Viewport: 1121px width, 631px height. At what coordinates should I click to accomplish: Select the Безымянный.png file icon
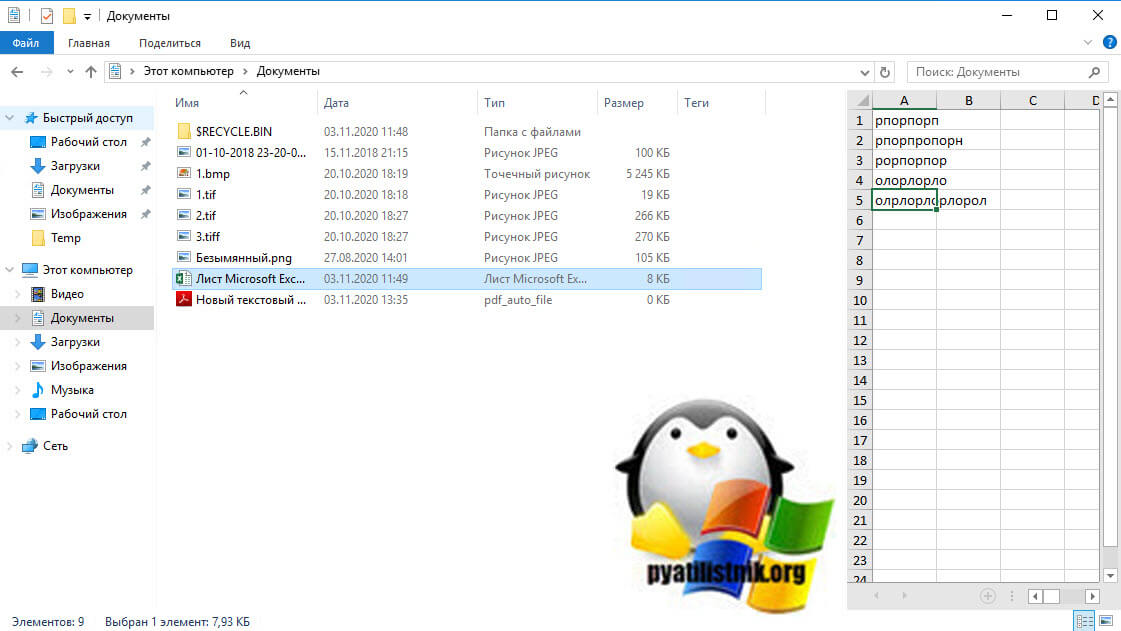tap(184, 257)
